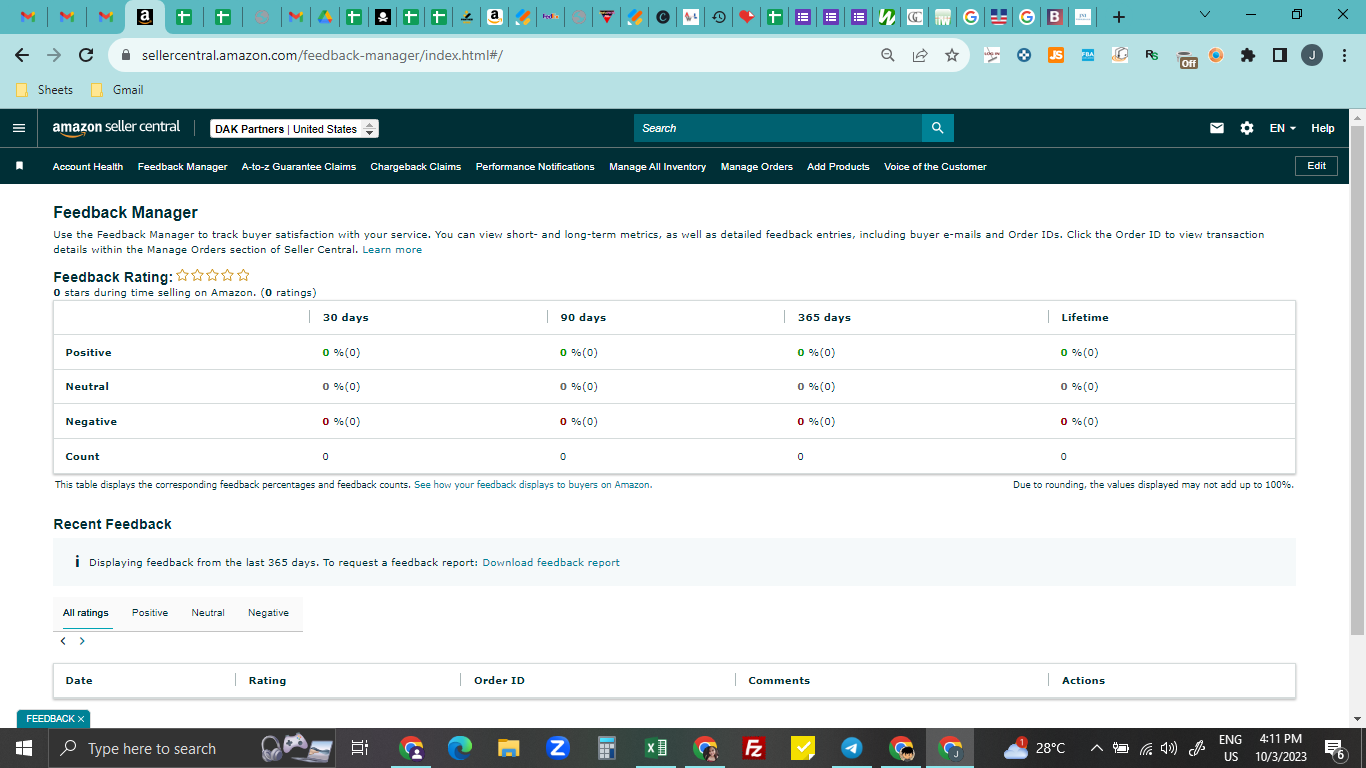Click the share this page icon
The width and height of the screenshot is (1366, 768).
pos(919,55)
